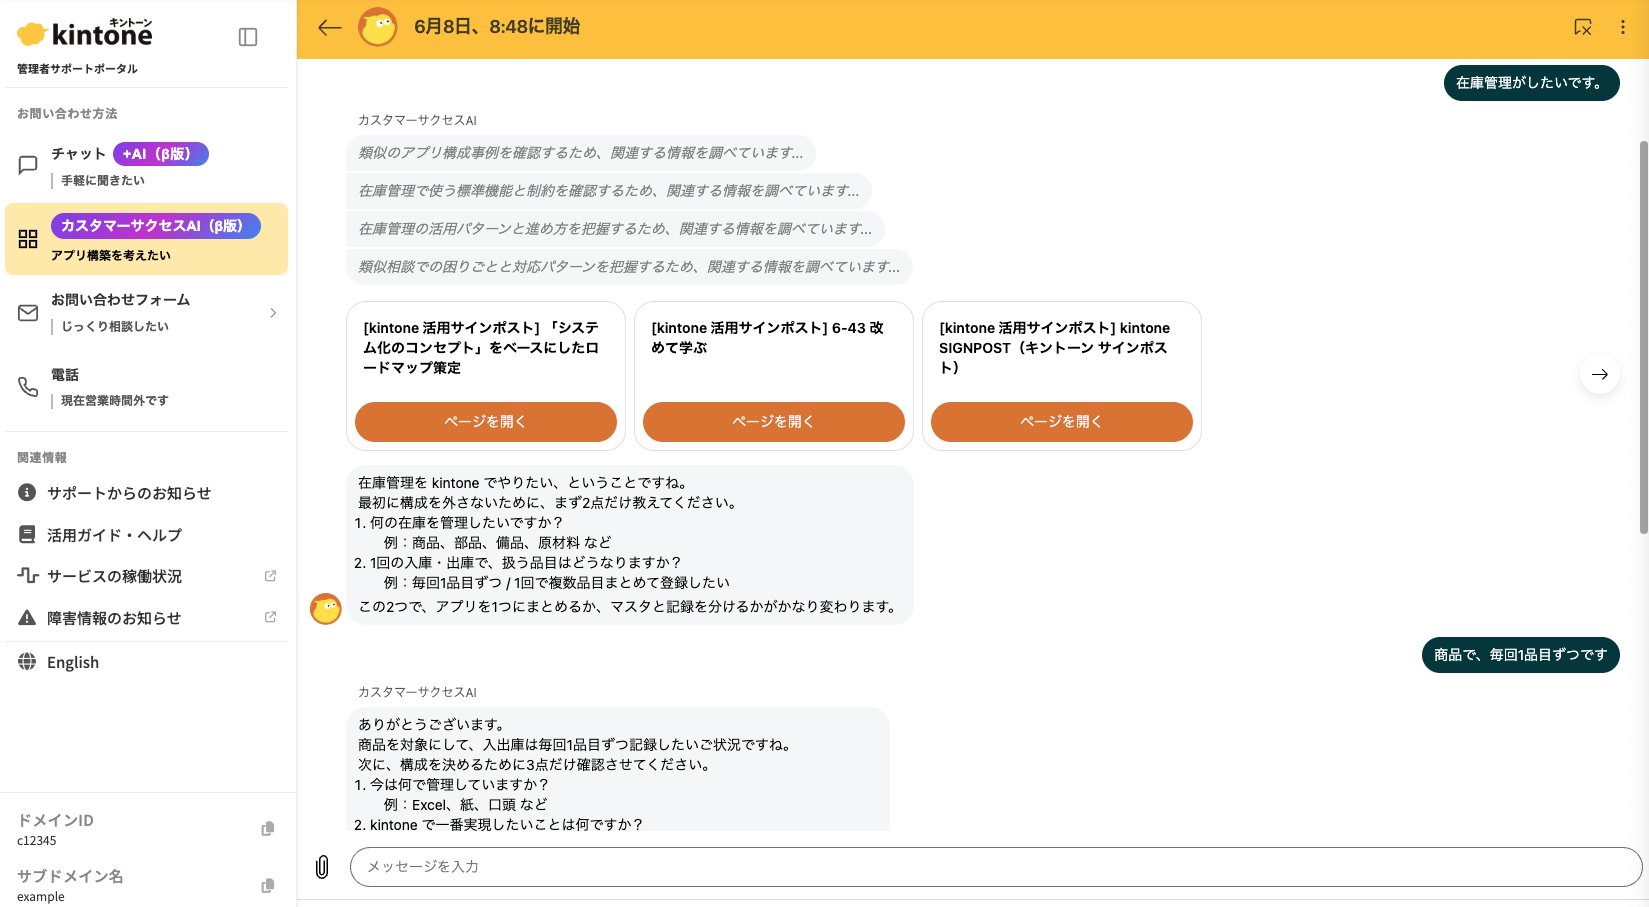Click the メッセージを入力 input field
The image size is (1649, 907).
click(x=996, y=867)
